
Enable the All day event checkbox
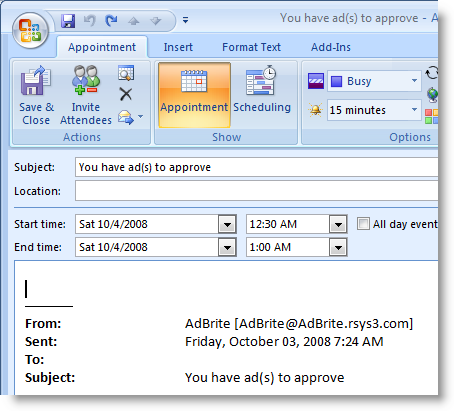[x=363, y=224]
